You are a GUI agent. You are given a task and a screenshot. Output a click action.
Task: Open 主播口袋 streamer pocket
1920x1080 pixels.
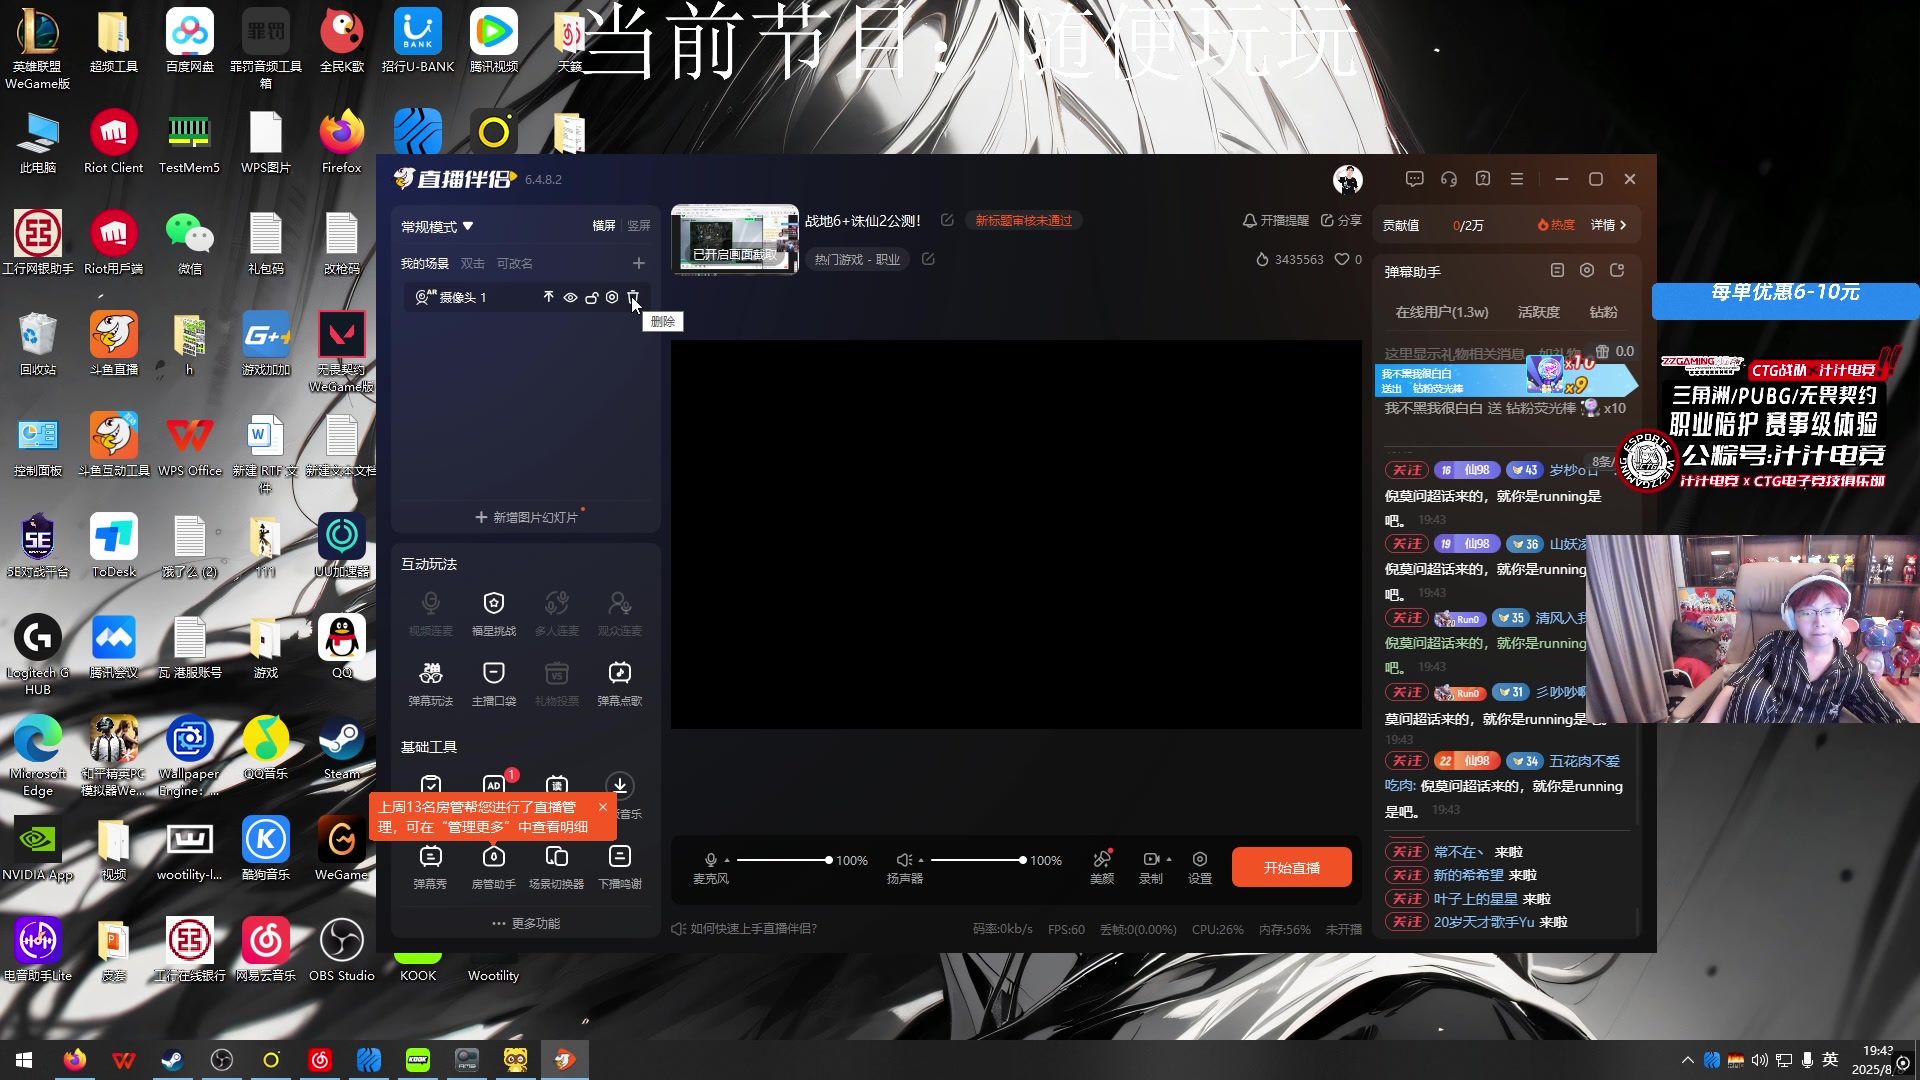494,683
